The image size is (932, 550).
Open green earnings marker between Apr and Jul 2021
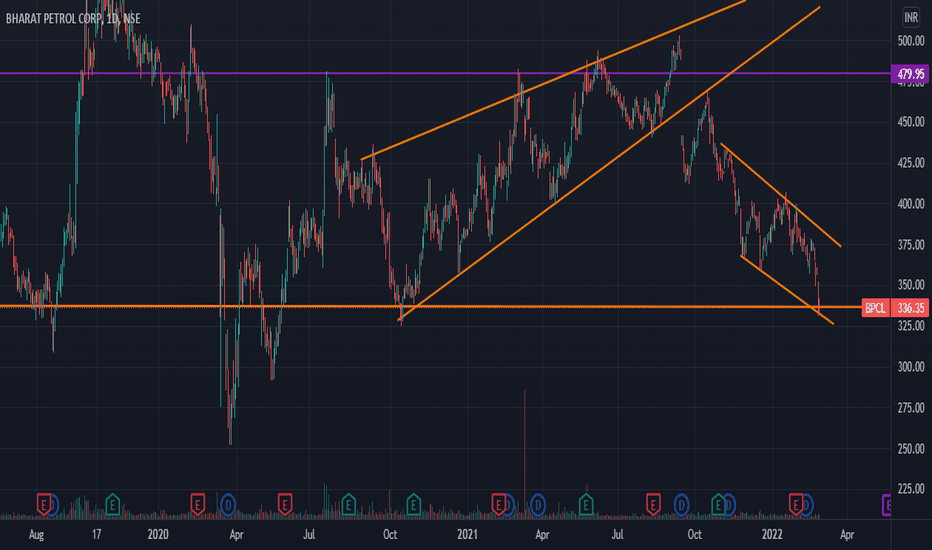pos(585,505)
